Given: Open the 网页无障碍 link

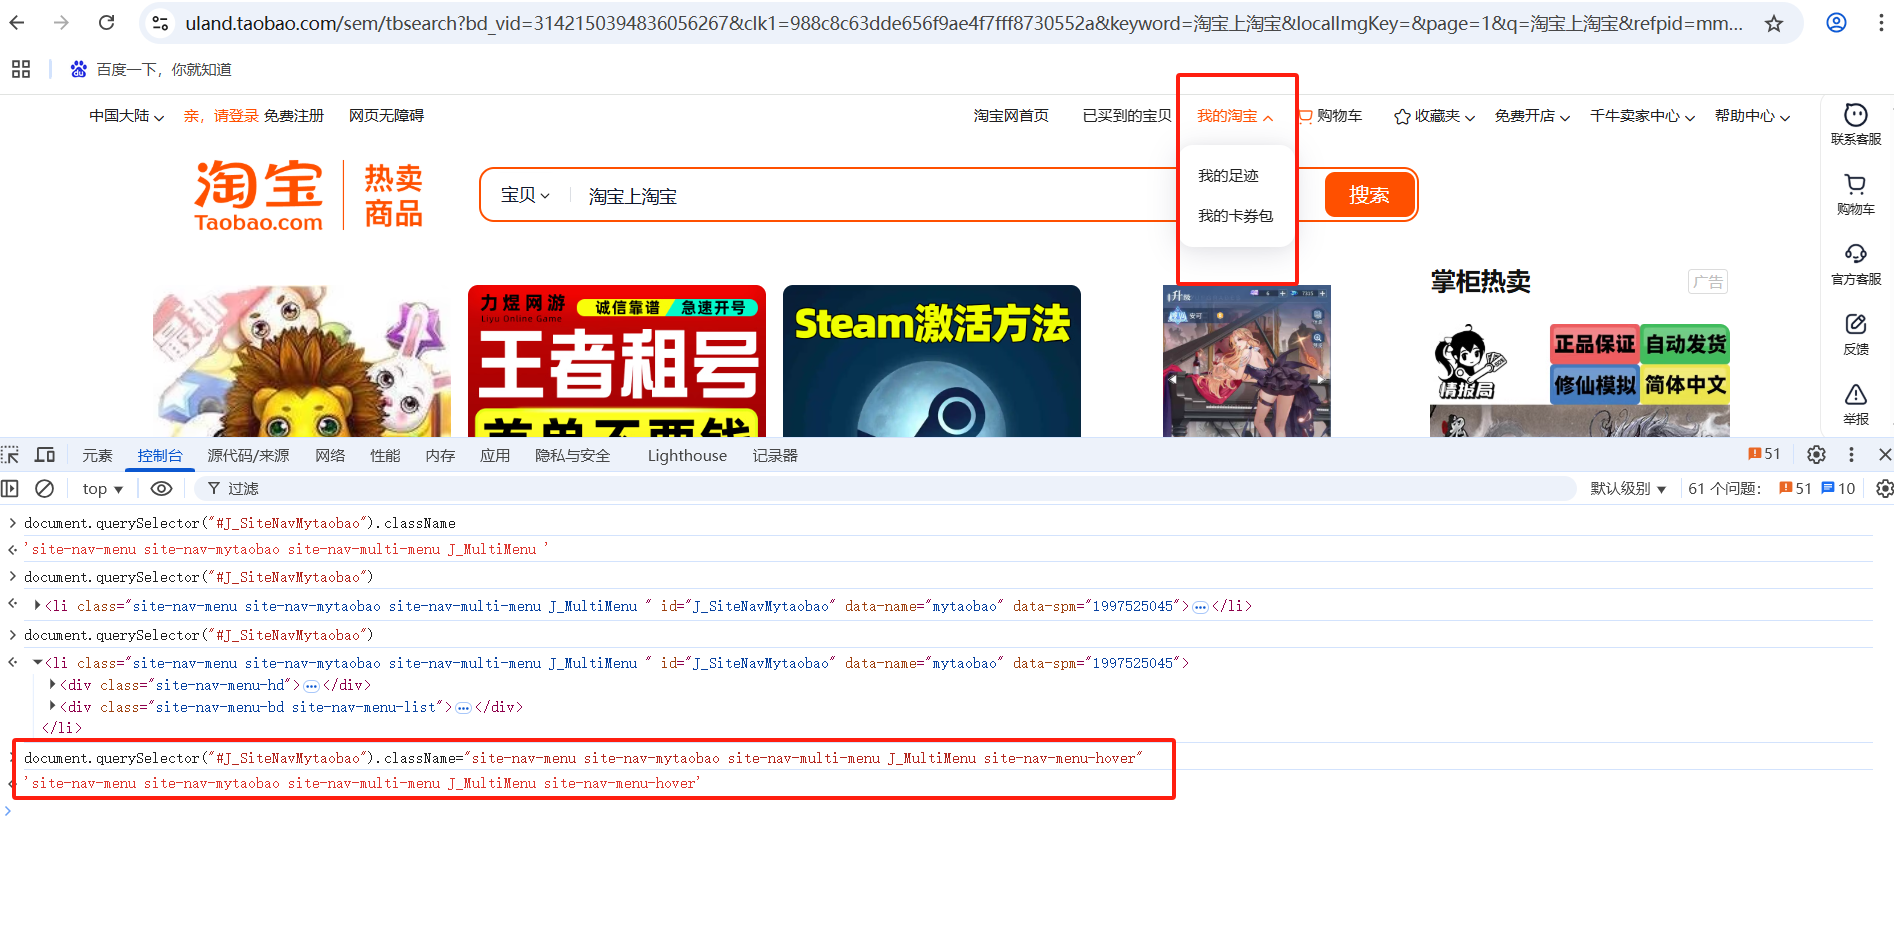Looking at the screenshot, I should (x=386, y=116).
